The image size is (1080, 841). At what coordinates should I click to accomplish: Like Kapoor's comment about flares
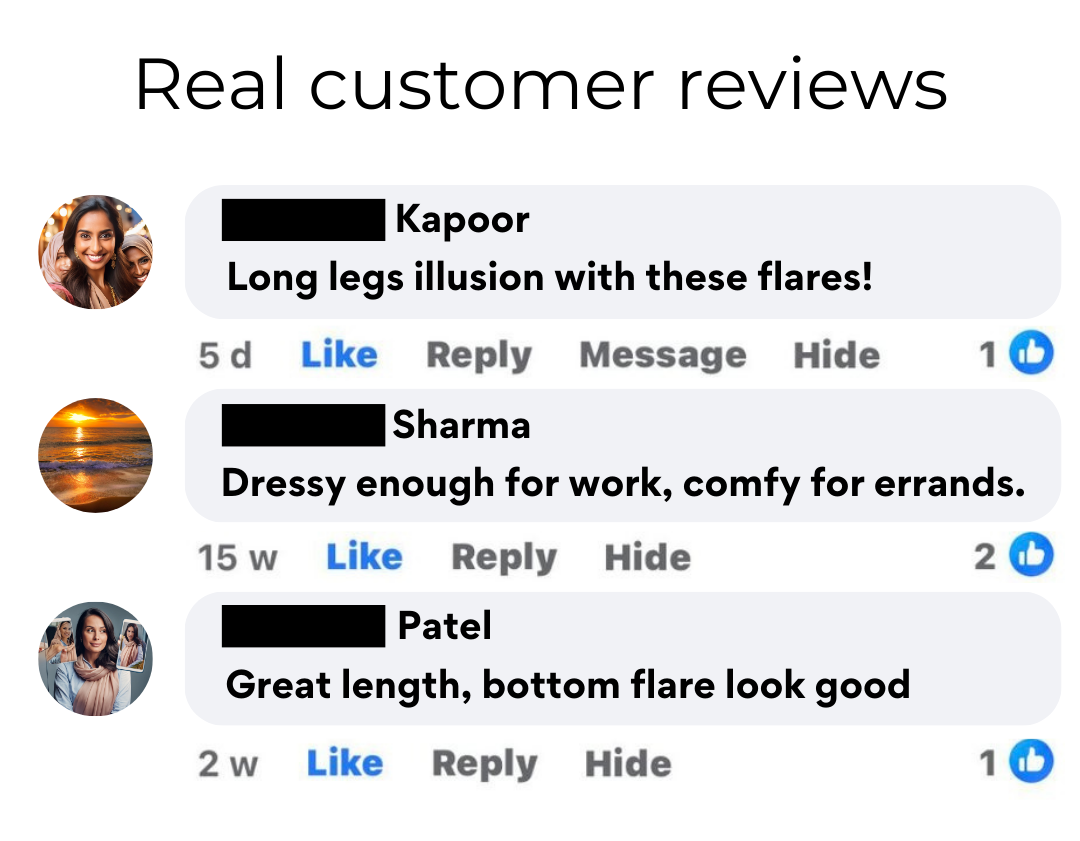(339, 355)
